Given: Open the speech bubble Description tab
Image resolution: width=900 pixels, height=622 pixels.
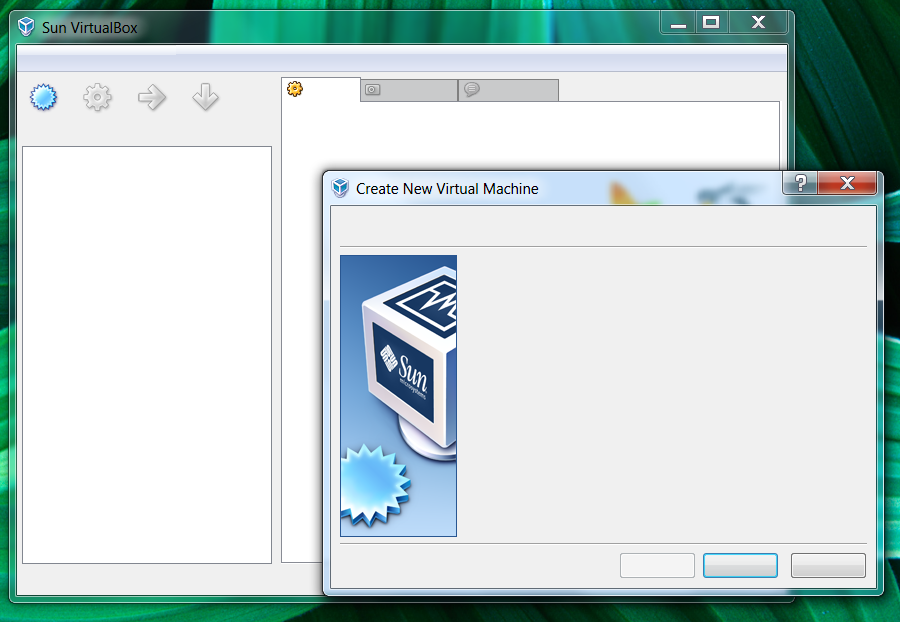Looking at the screenshot, I should [x=508, y=90].
